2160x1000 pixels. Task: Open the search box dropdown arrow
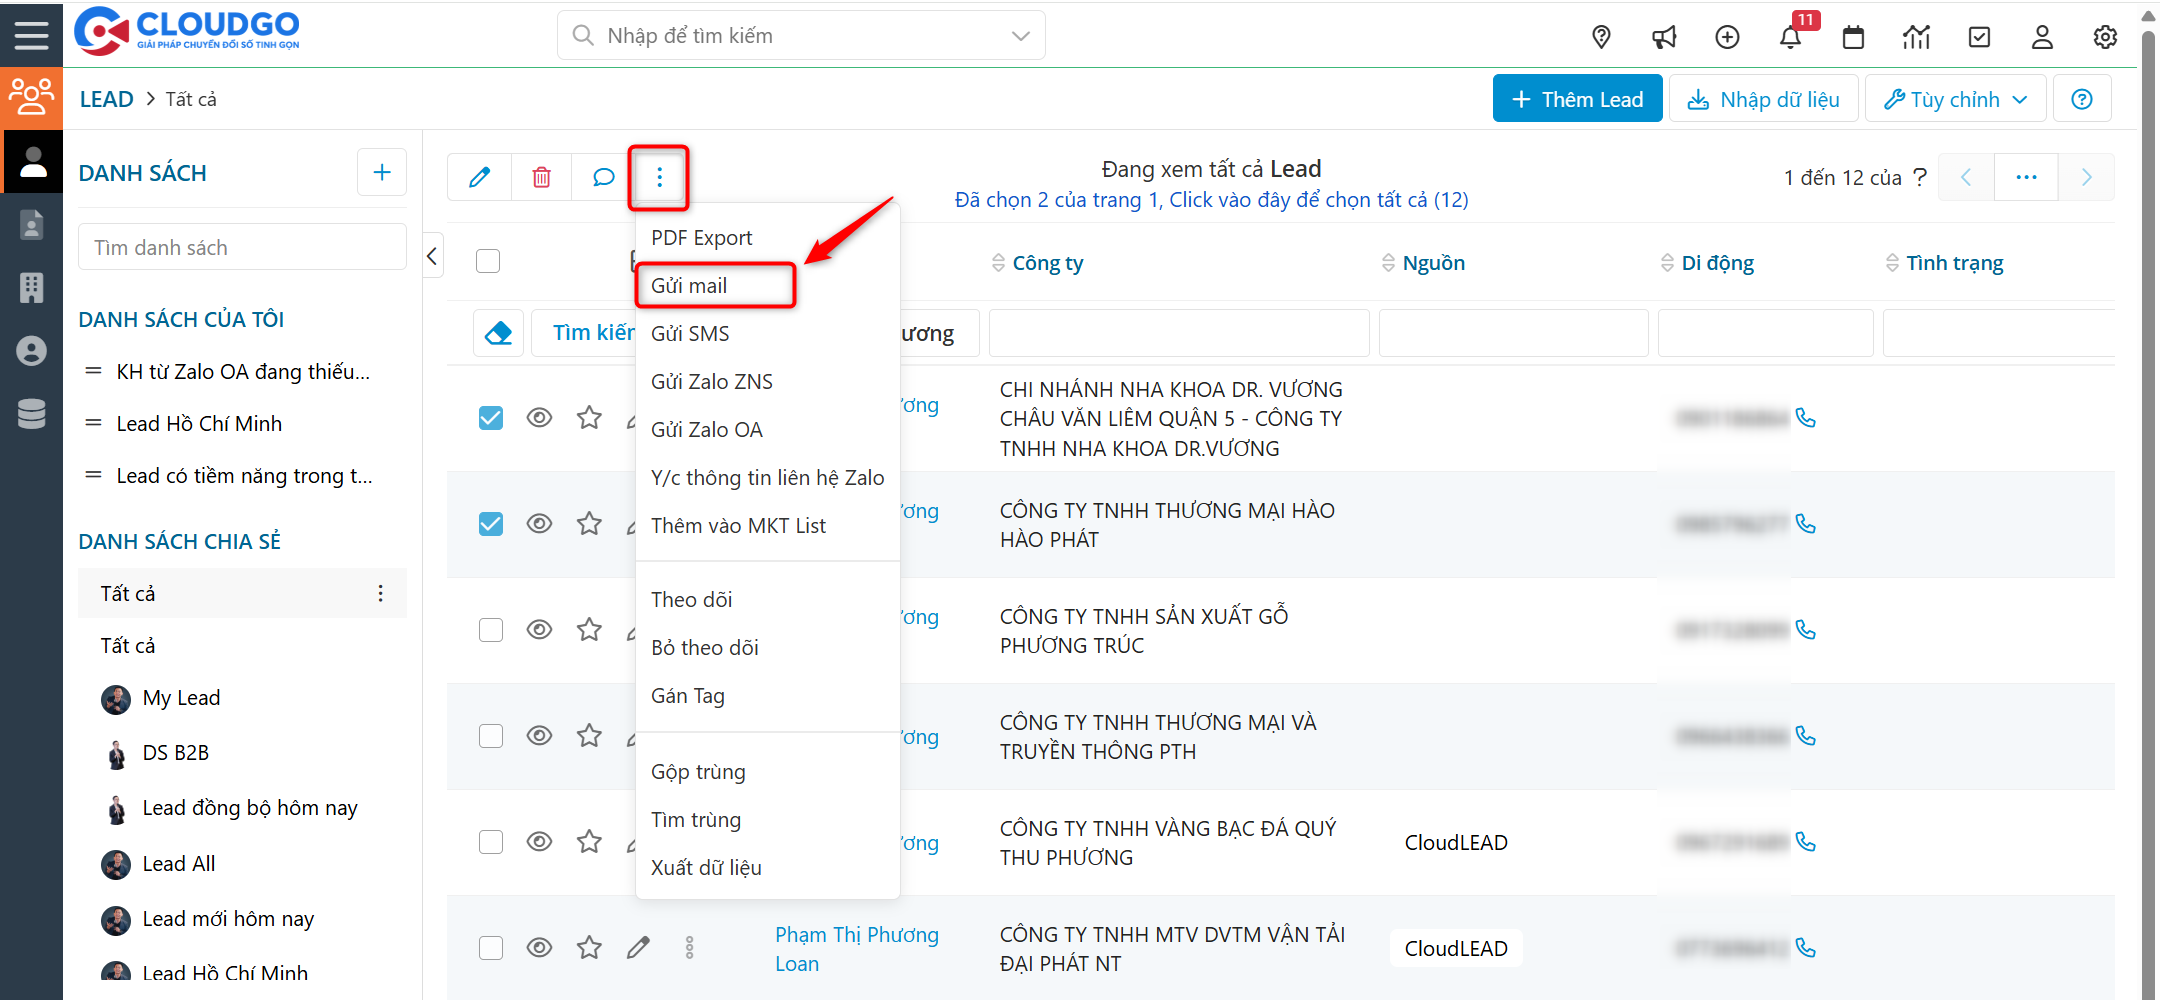pyautogui.click(x=1020, y=36)
